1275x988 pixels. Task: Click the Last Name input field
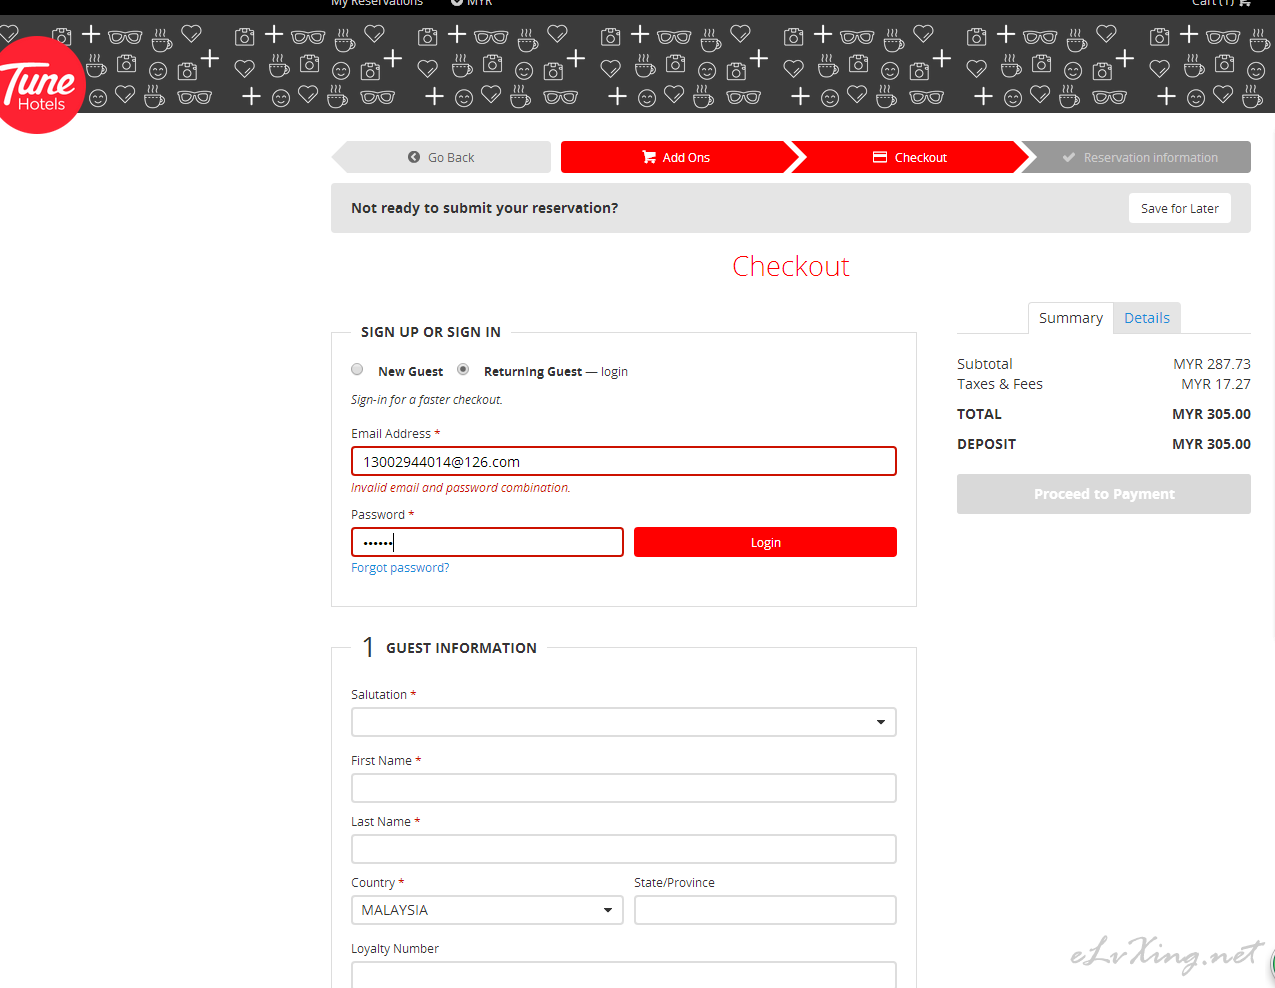click(x=623, y=849)
